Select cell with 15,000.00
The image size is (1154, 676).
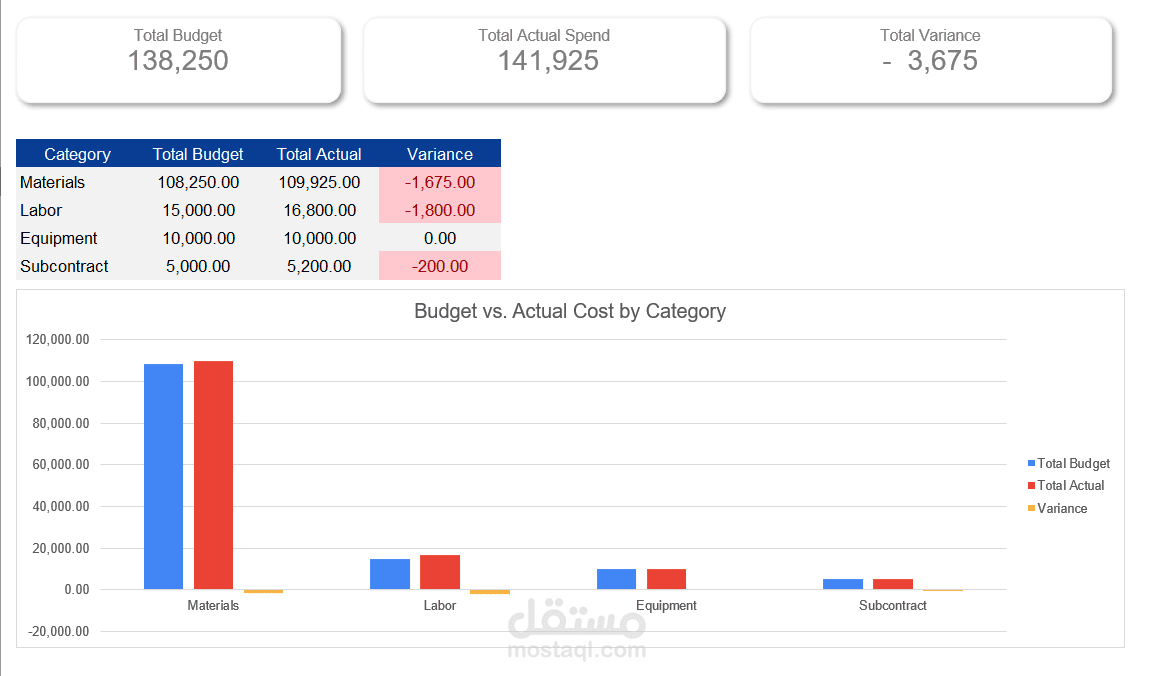pyautogui.click(x=198, y=210)
